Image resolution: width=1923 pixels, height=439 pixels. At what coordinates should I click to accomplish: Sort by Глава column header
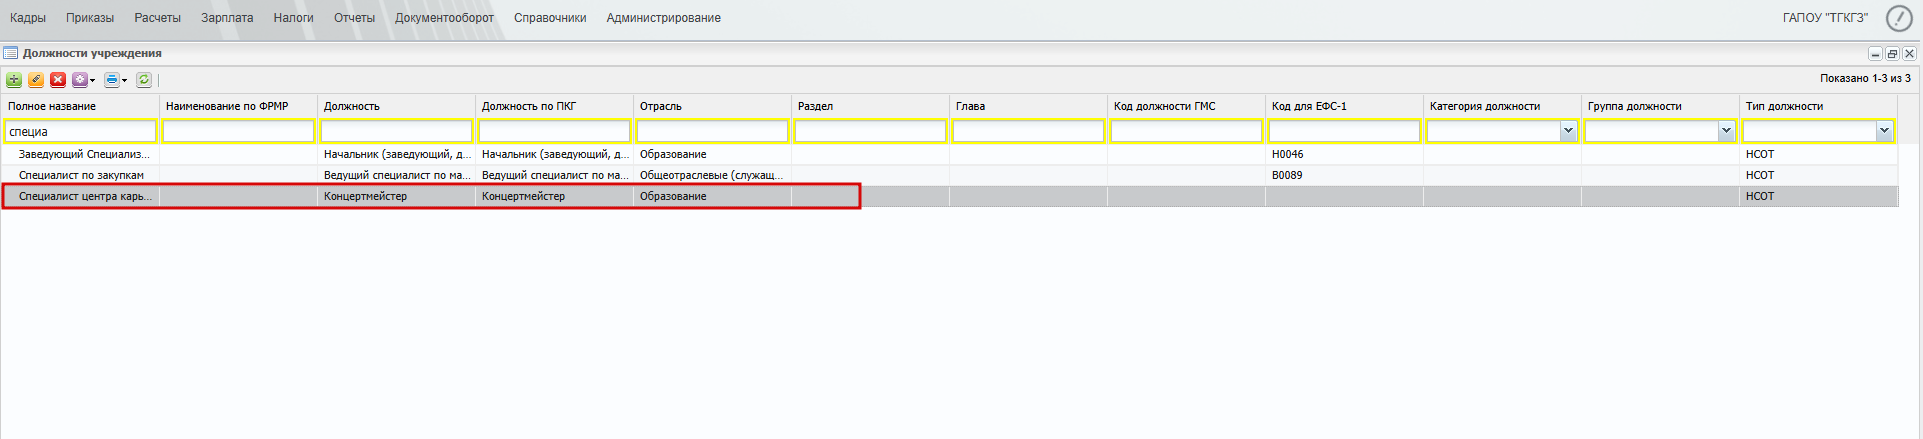[x=1028, y=106]
